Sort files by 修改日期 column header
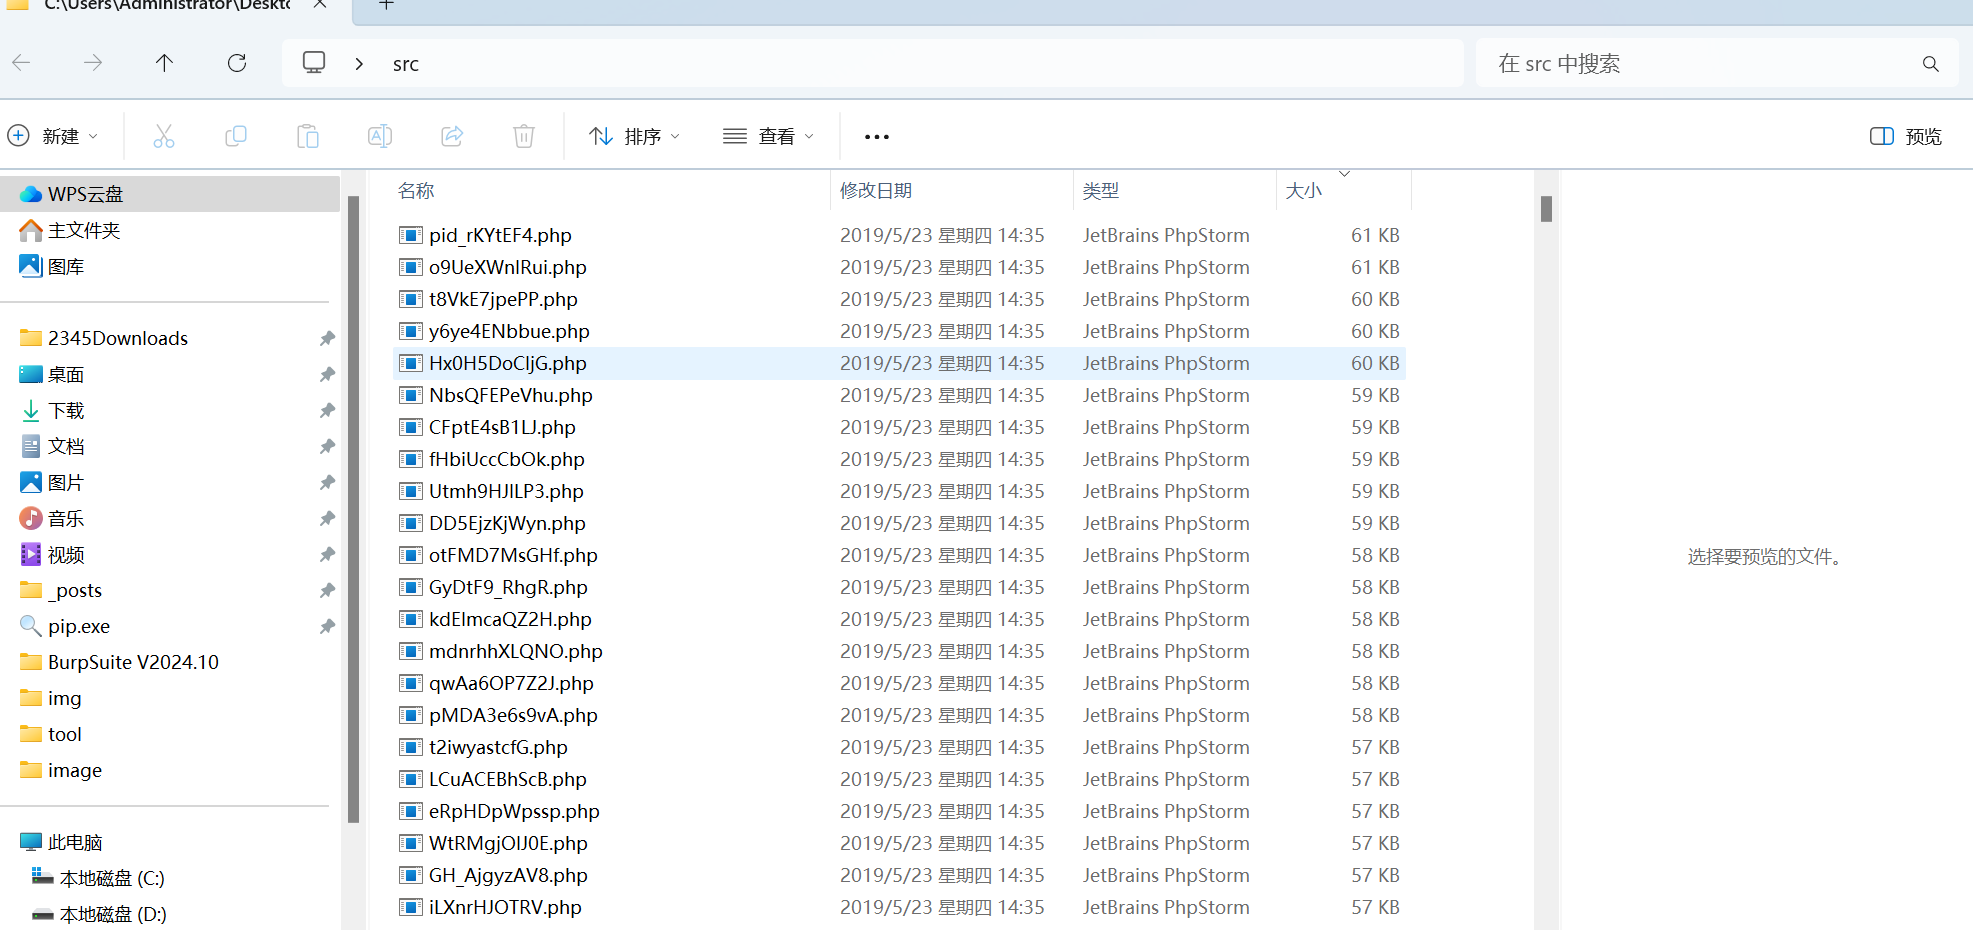This screenshot has height=930, width=1973. click(x=876, y=191)
